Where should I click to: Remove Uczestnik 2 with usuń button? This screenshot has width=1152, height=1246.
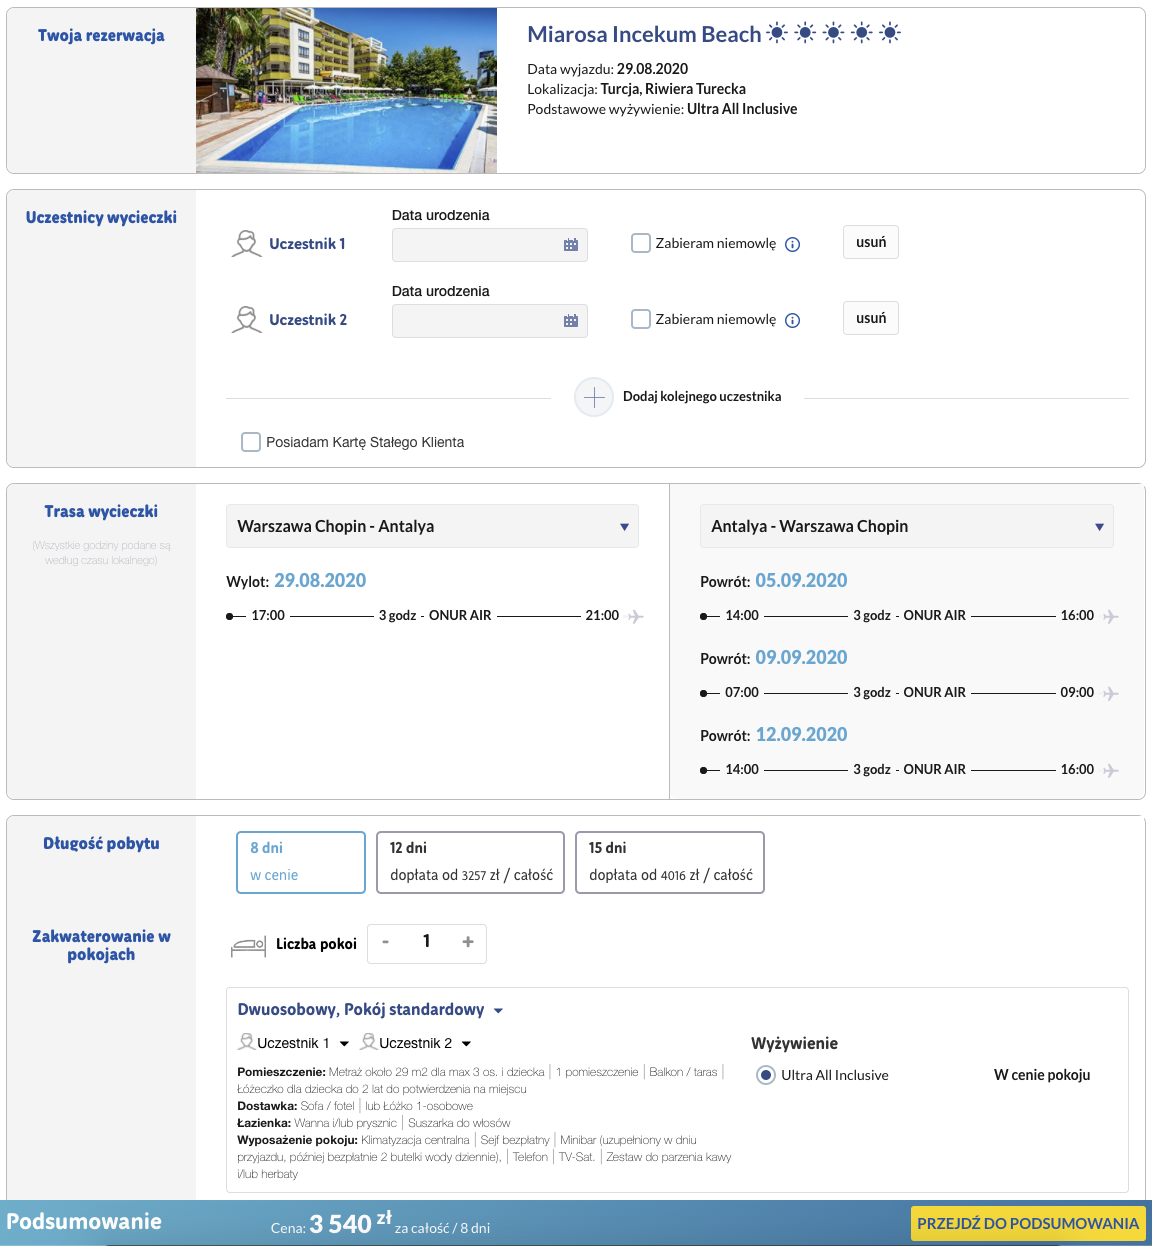(871, 318)
